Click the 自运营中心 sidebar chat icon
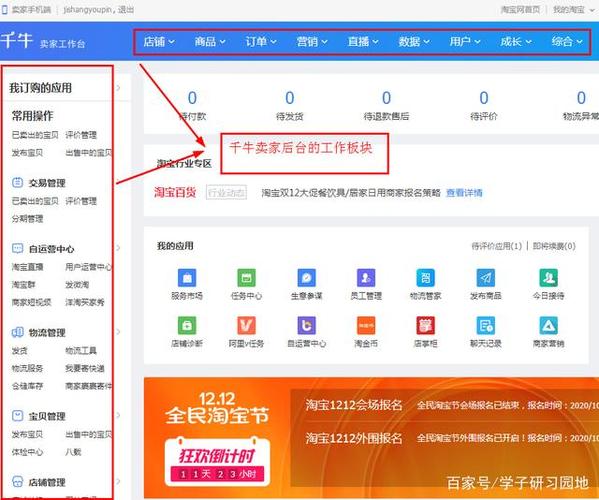 point(18,249)
